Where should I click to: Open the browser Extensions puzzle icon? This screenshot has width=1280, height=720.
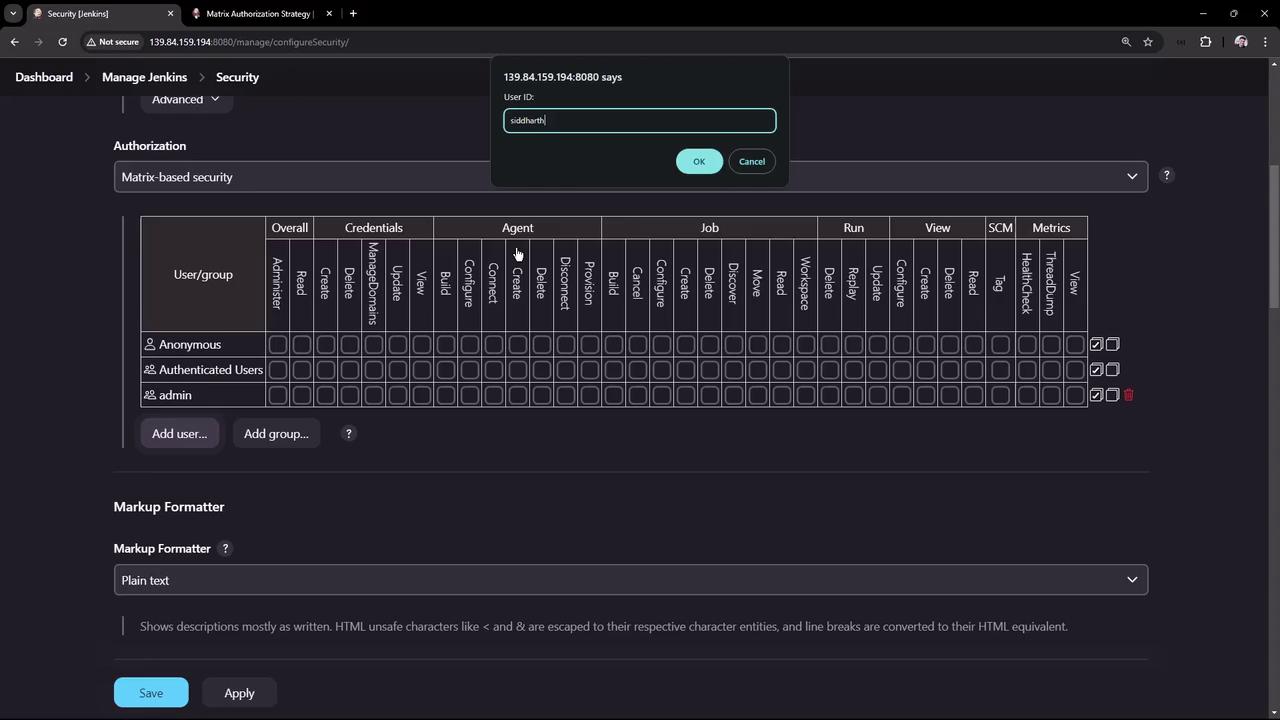[1205, 42]
